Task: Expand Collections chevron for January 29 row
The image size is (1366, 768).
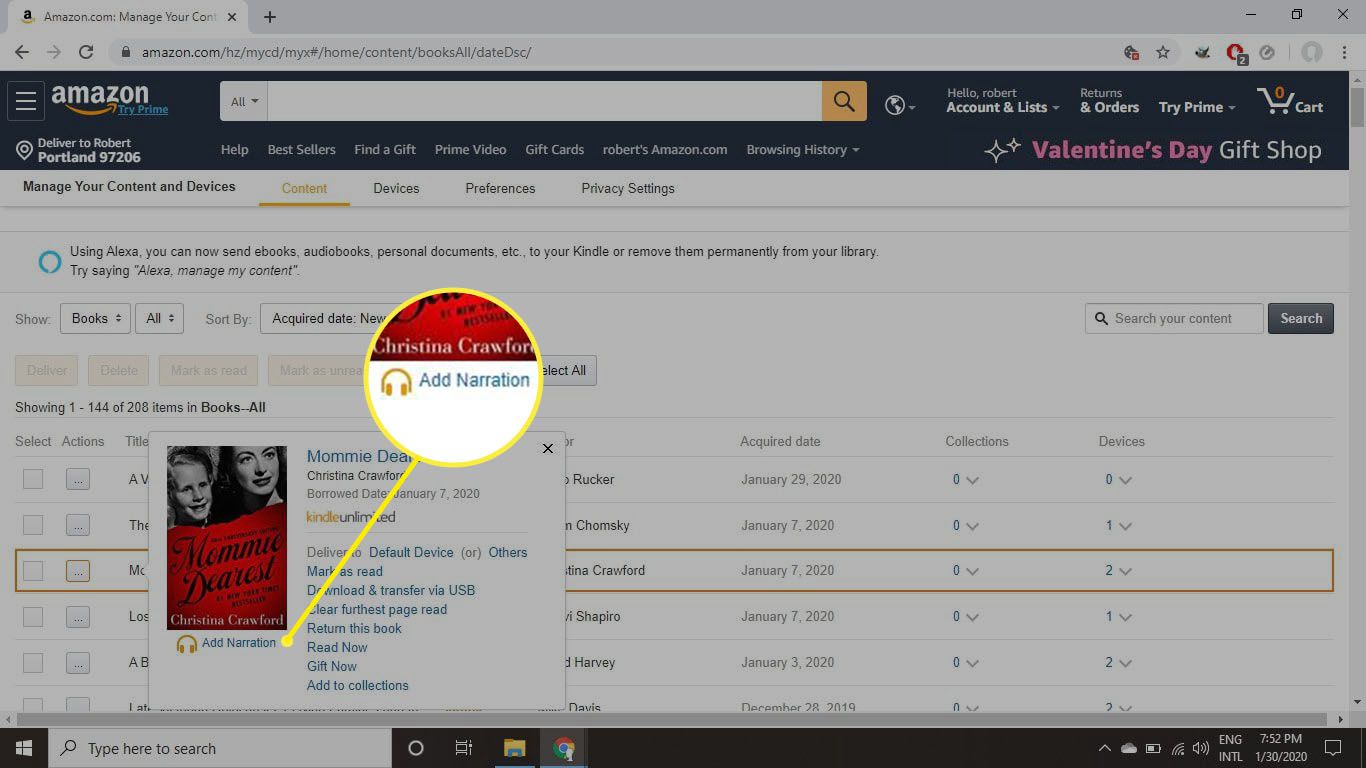Action: [x=972, y=480]
